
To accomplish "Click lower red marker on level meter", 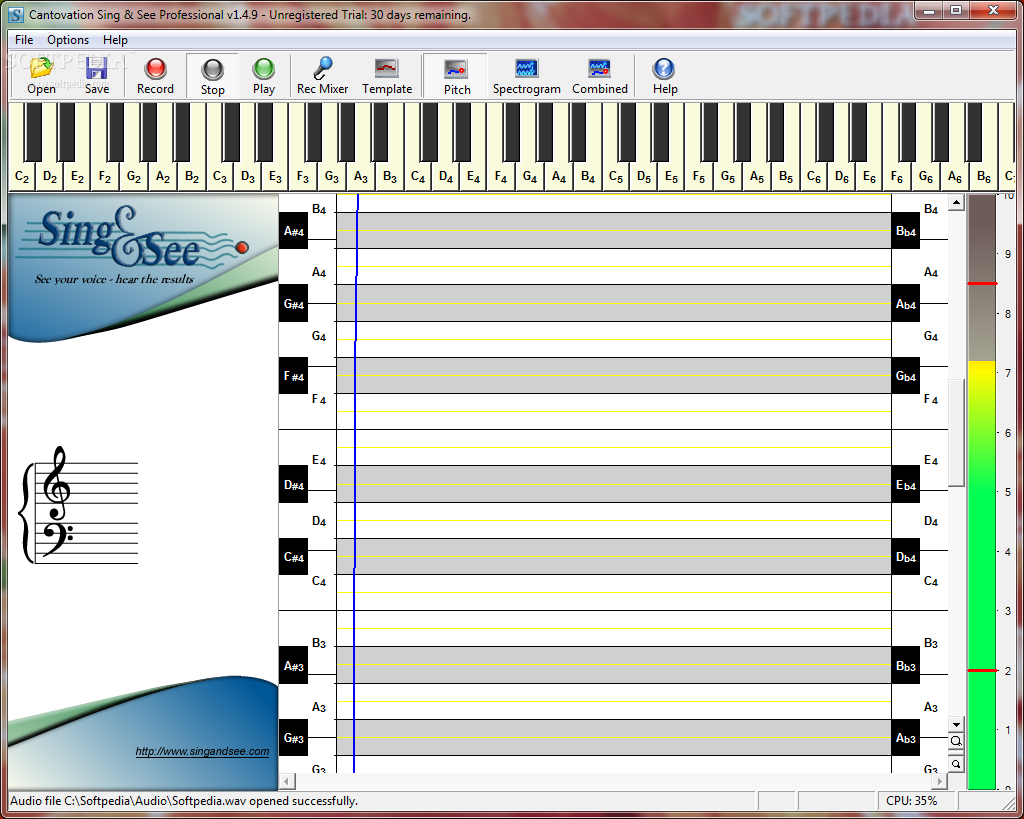I will 982,671.
